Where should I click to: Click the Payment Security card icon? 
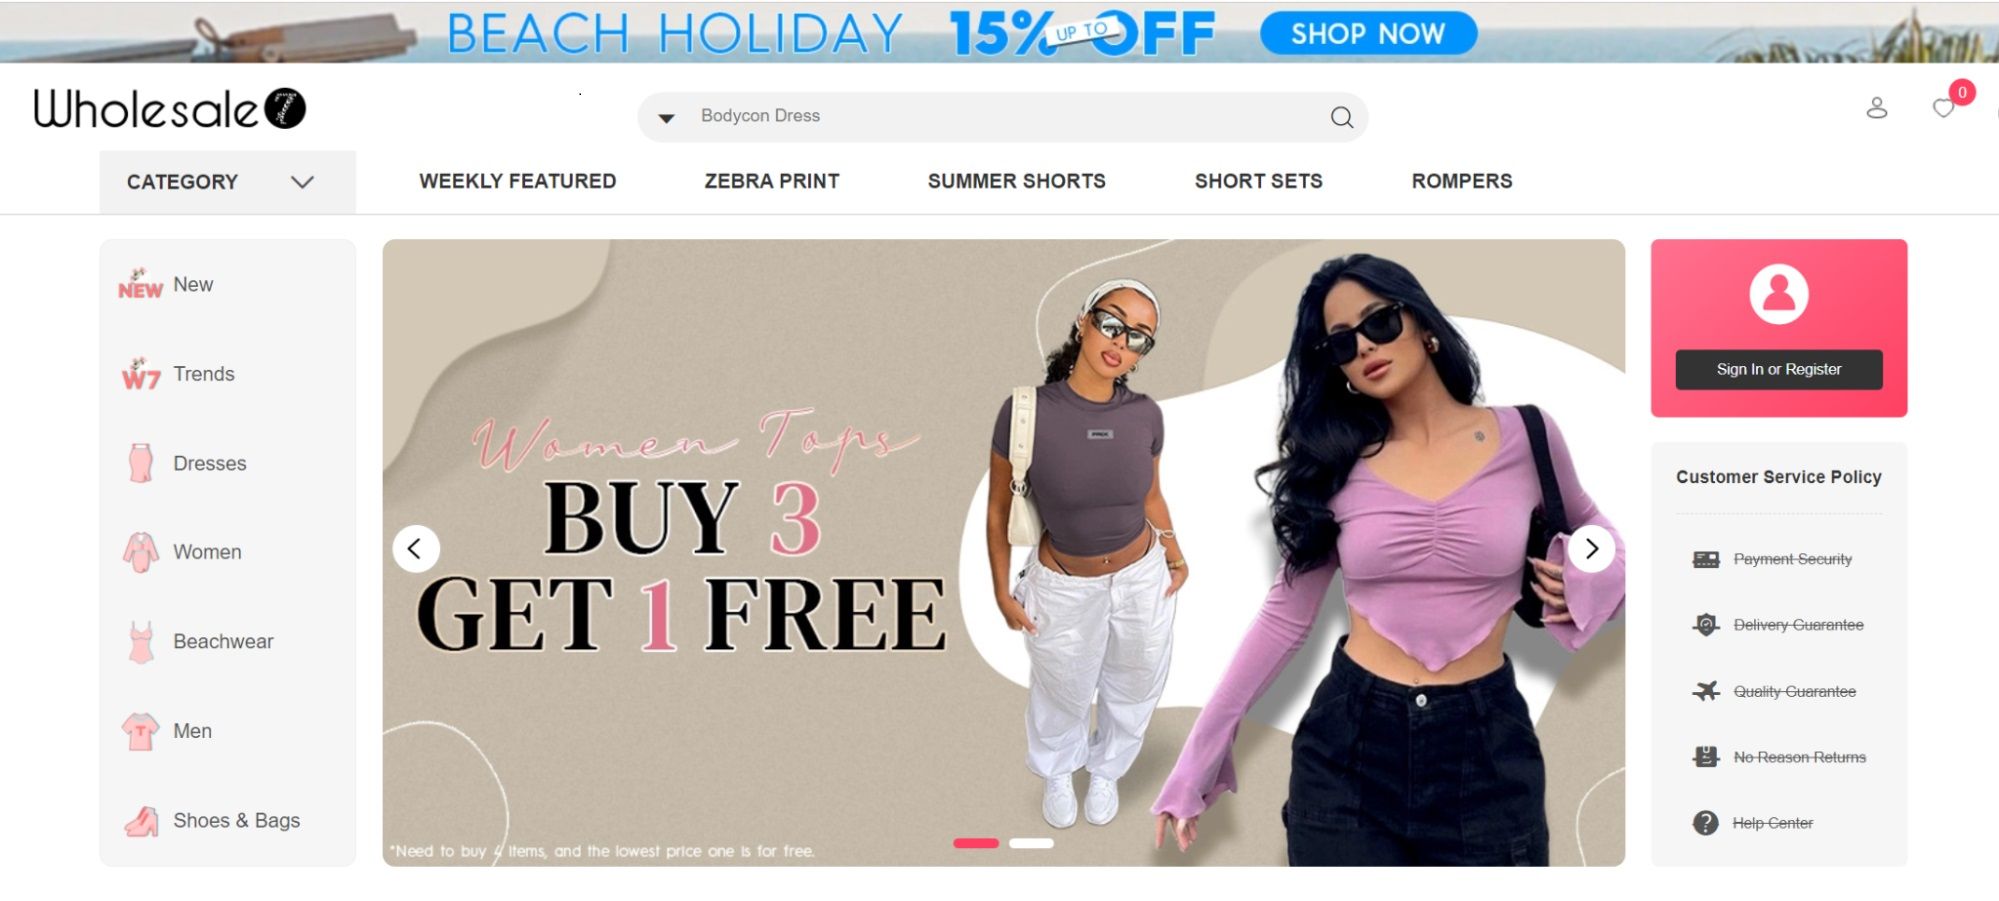[x=1706, y=559]
